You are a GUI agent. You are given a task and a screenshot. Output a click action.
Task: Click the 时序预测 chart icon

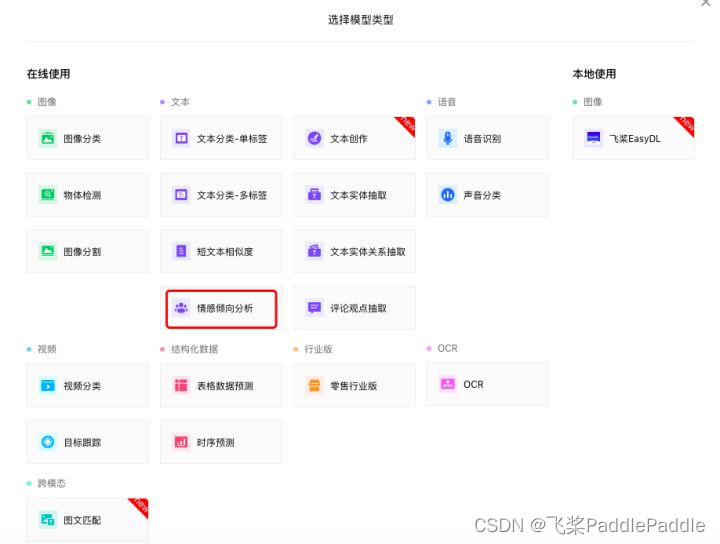point(181,442)
